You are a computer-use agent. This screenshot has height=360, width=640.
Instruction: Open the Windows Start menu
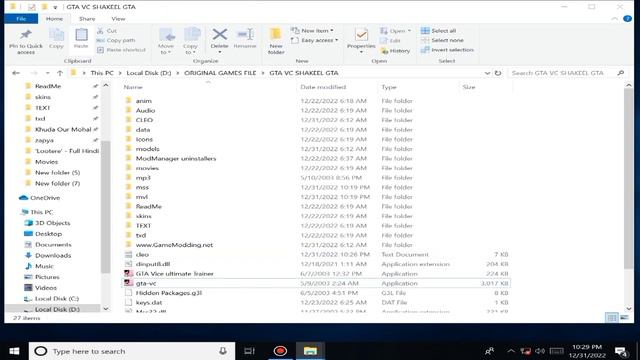[x=14, y=351]
